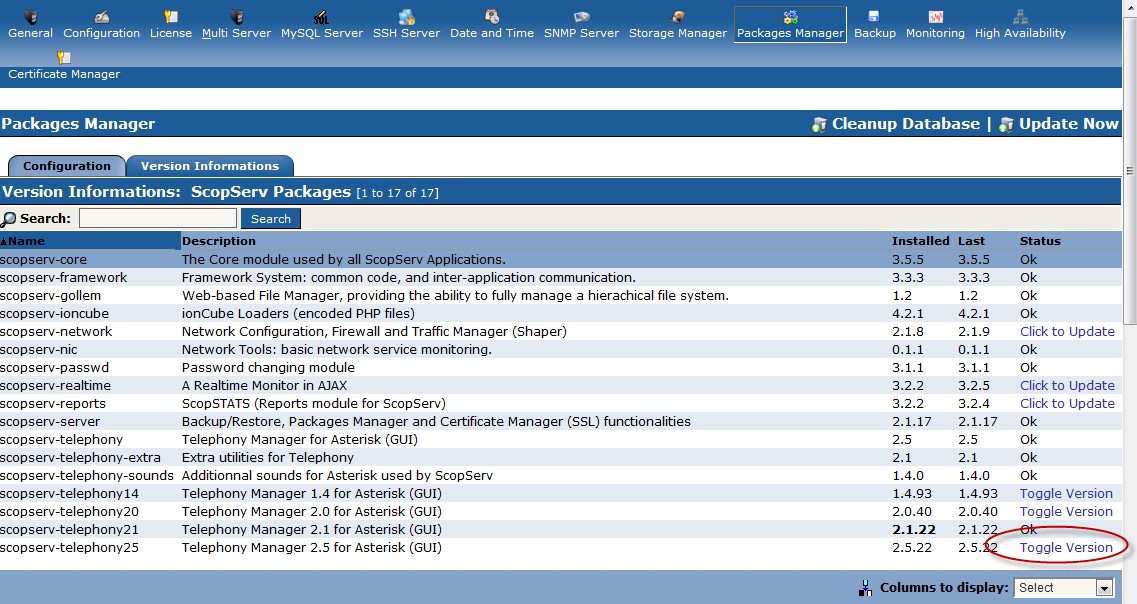1137x604 pixels.
Task: Open the Multi Server icon
Action: pyautogui.click(x=236, y=16)
